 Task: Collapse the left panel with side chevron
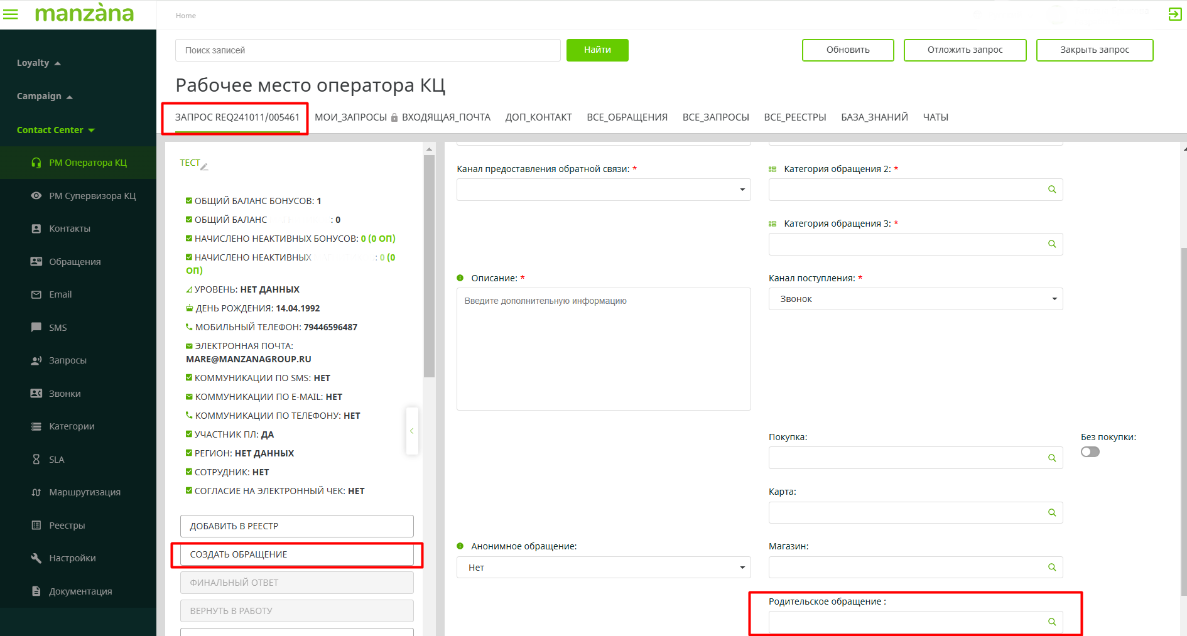pyautogui.click(x=411, y=431)
